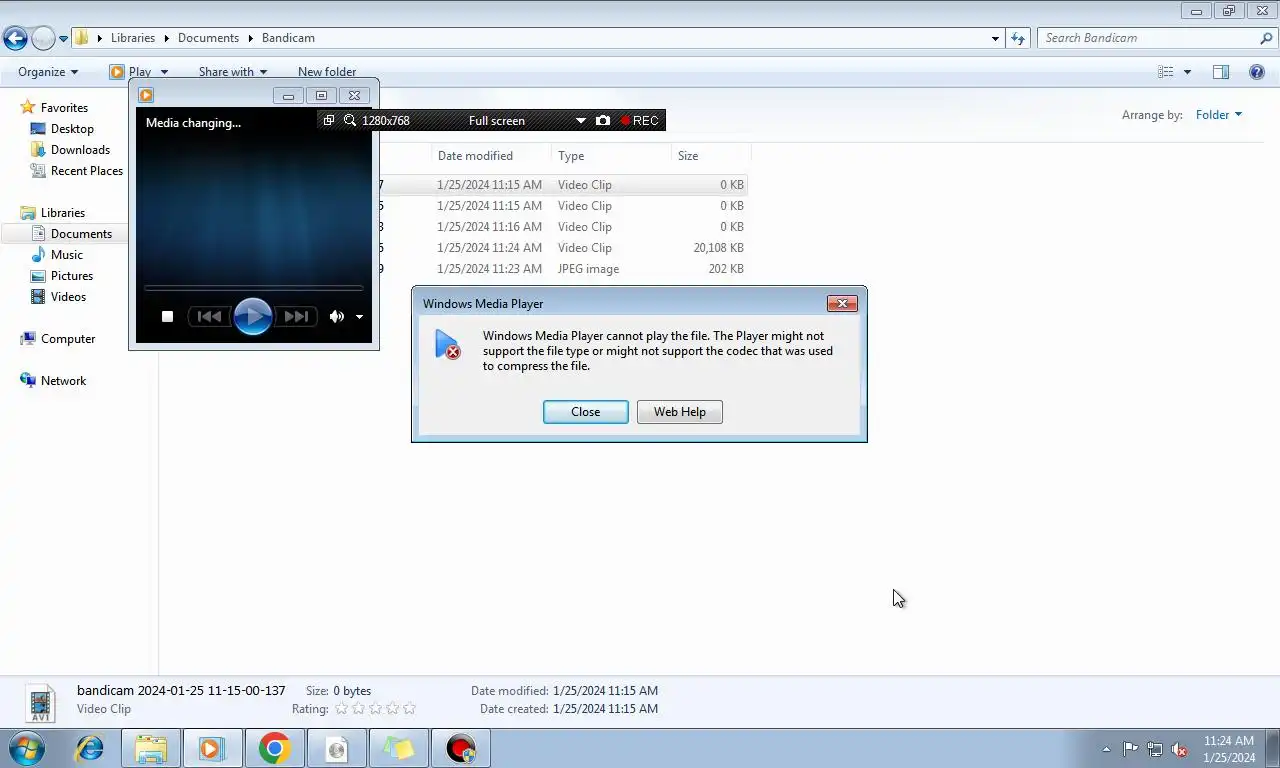Open the Arrange by Folder dropdown
The height and width of the screenshot is (768, 1280).
[x=1218, y=115]
